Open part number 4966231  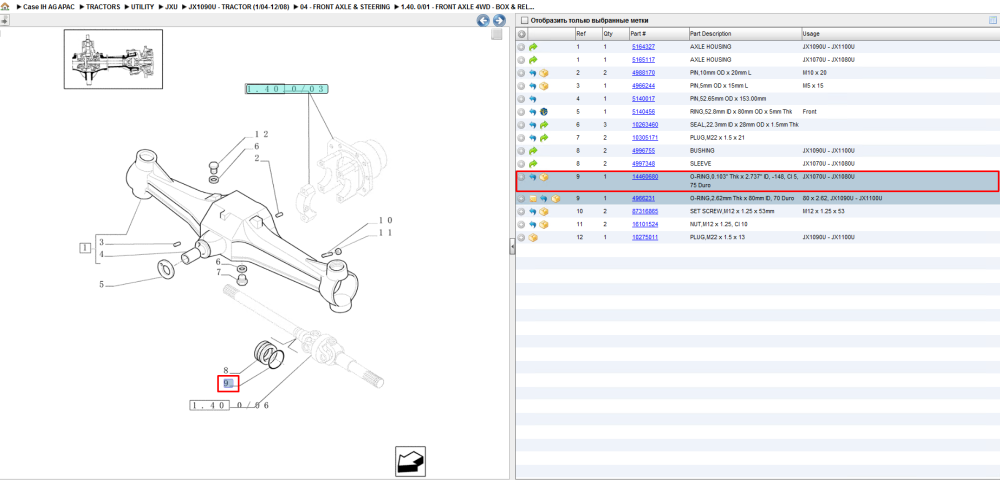point(643,198)
